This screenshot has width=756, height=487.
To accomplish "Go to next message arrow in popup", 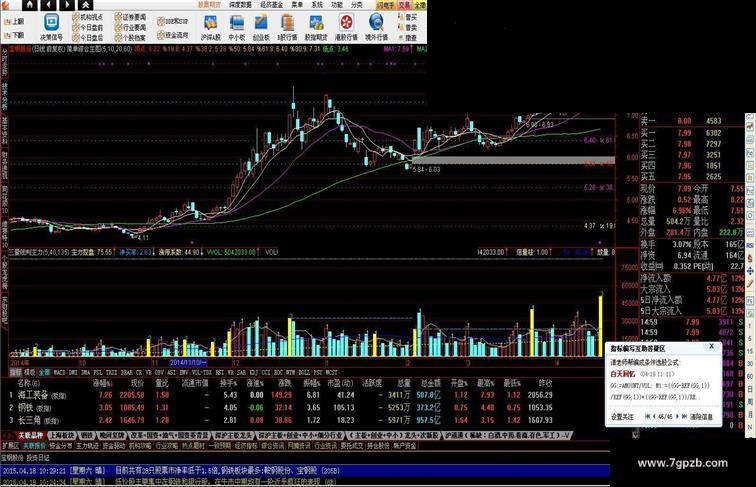I will (677, 417).
